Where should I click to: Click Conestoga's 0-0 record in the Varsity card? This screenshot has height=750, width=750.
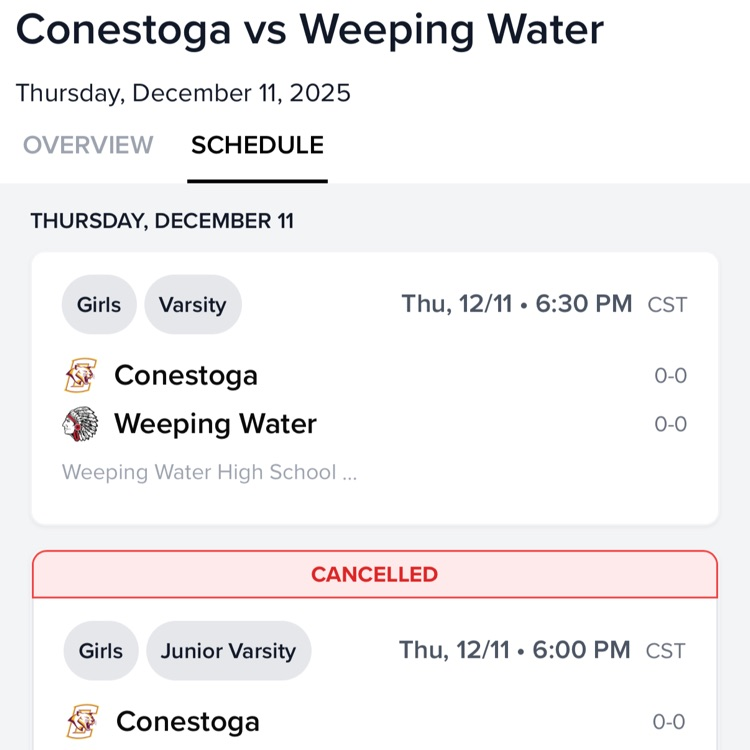click(x=670, y=376)
